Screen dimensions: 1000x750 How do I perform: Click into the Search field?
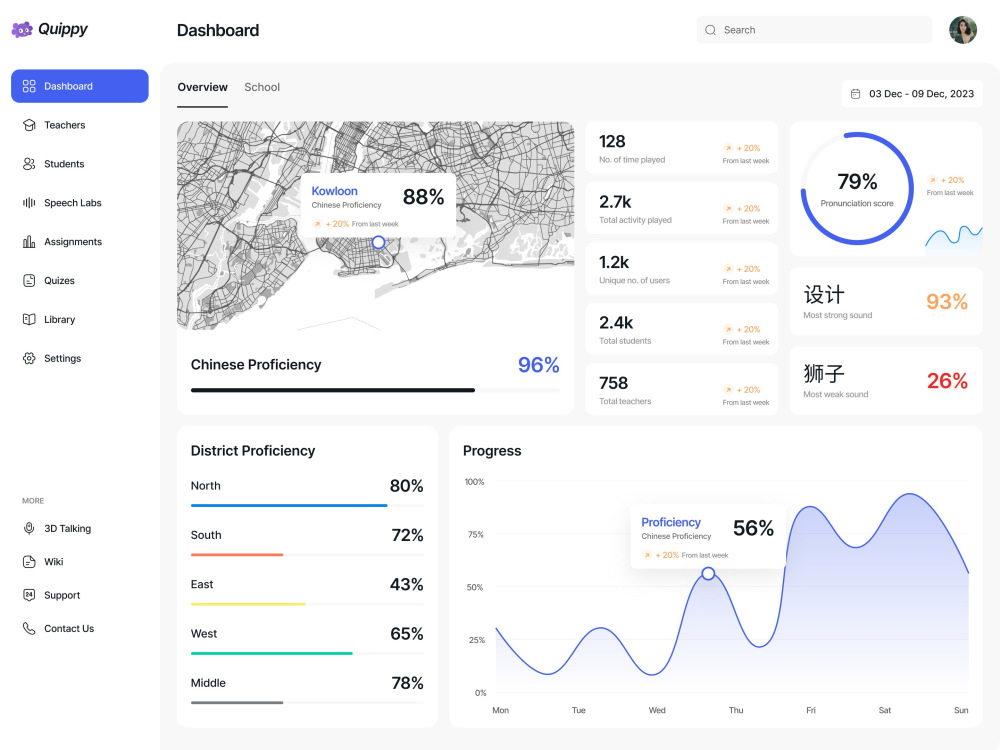[814, 30]
